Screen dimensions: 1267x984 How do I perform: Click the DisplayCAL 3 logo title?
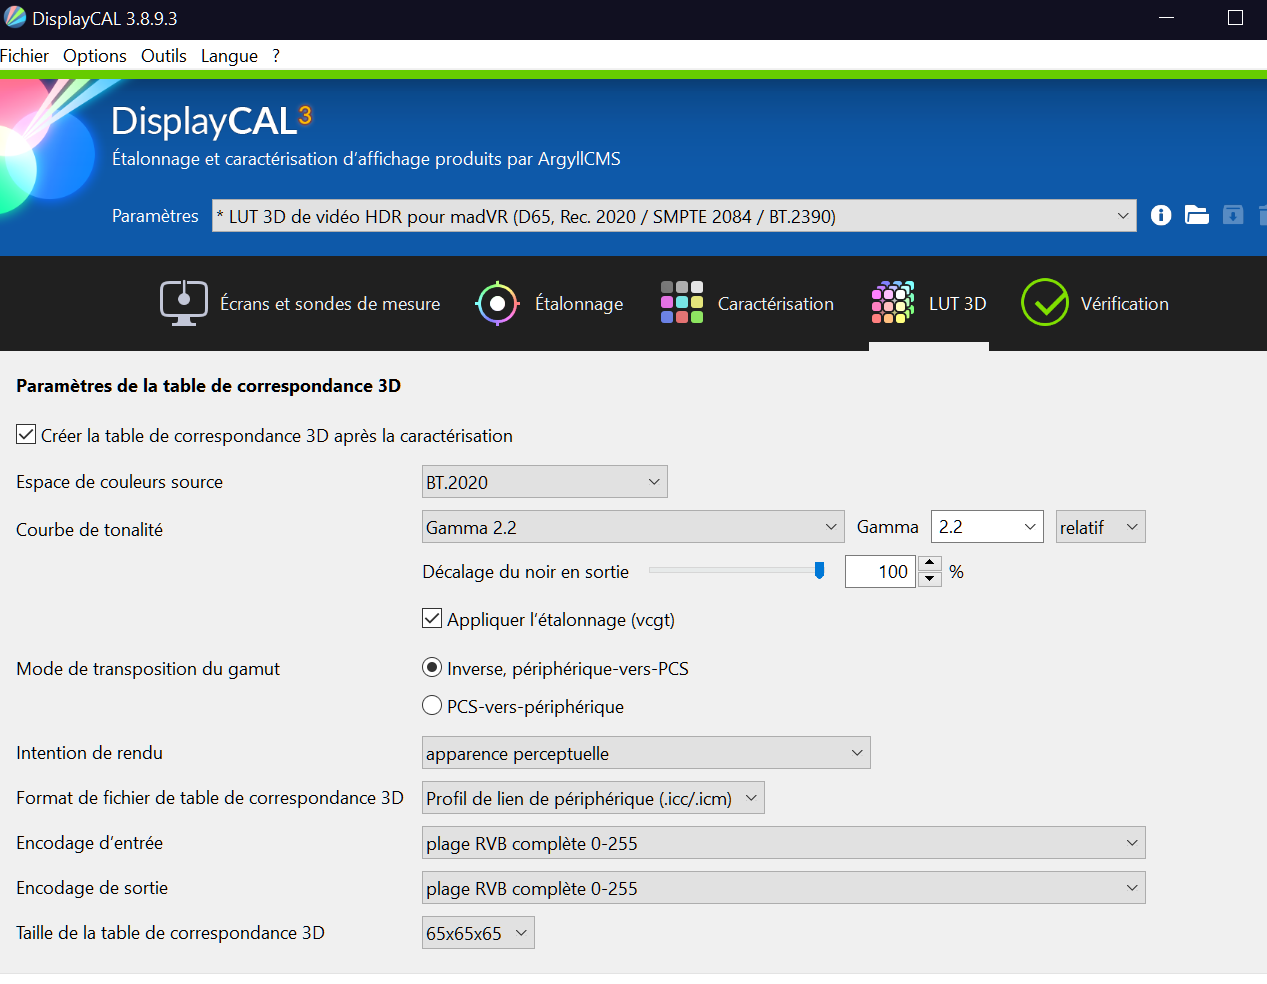(211, 120)
